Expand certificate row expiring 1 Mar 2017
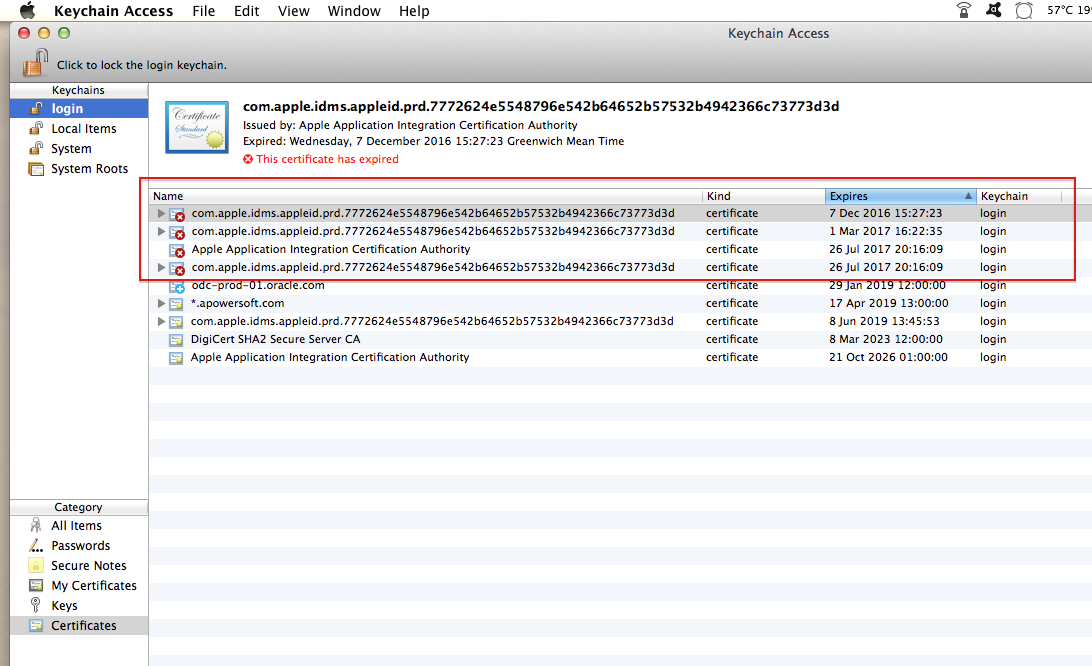Image resolution: width=1092 pixels, height=666 pixels. [x=161, y=231]
